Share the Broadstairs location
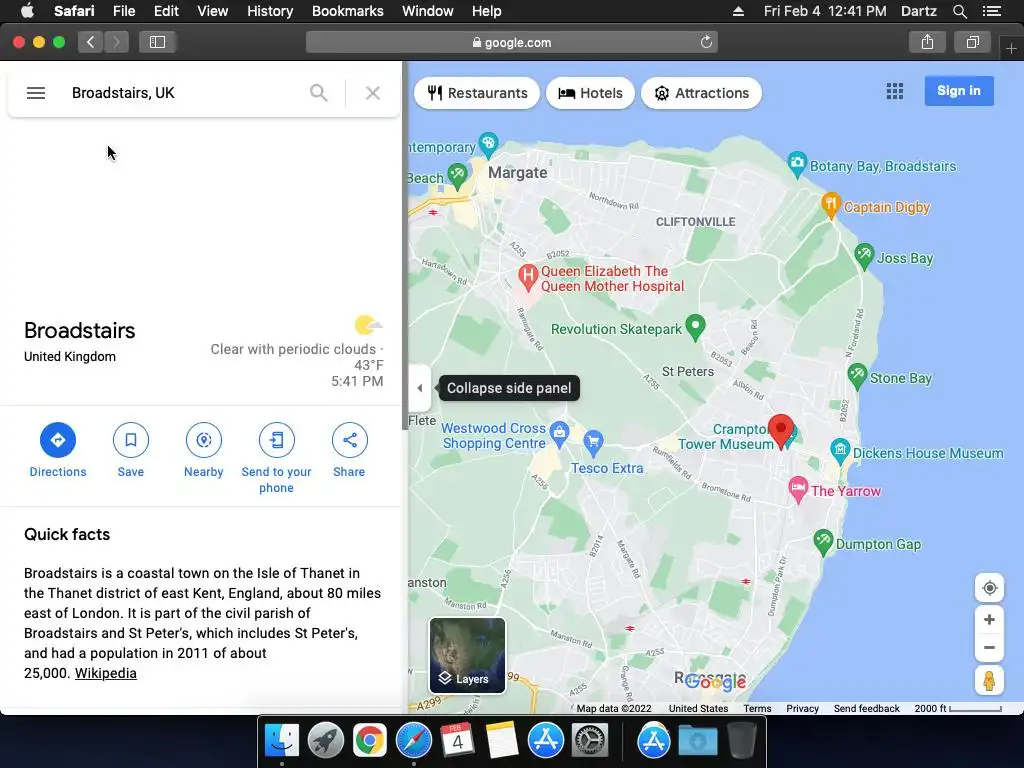 [349, 440]
